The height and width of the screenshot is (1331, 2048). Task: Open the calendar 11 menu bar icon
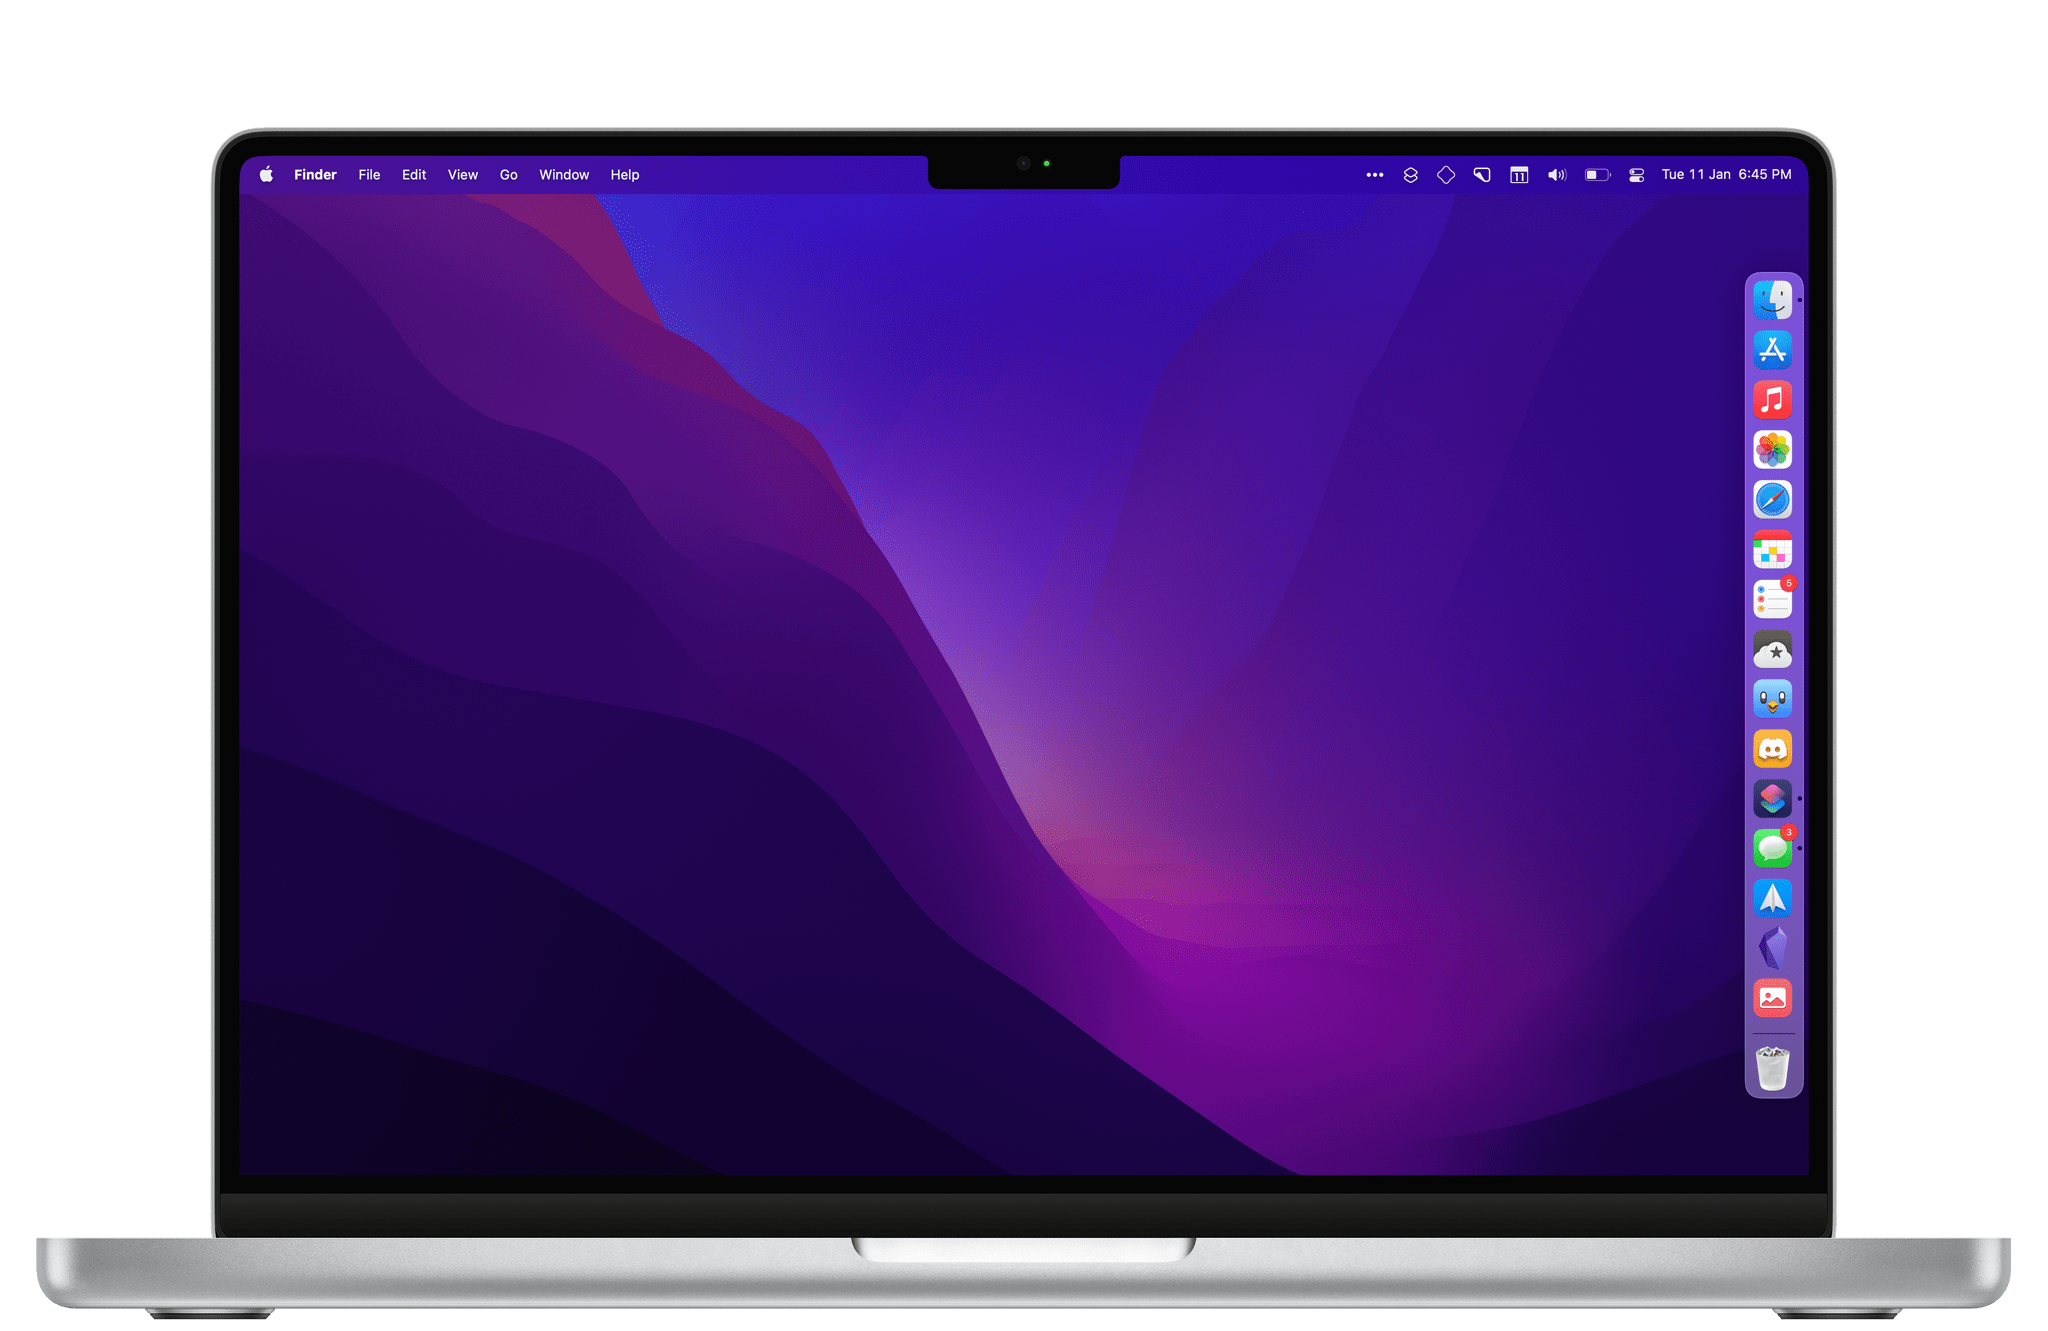[x=1519, y=175]
